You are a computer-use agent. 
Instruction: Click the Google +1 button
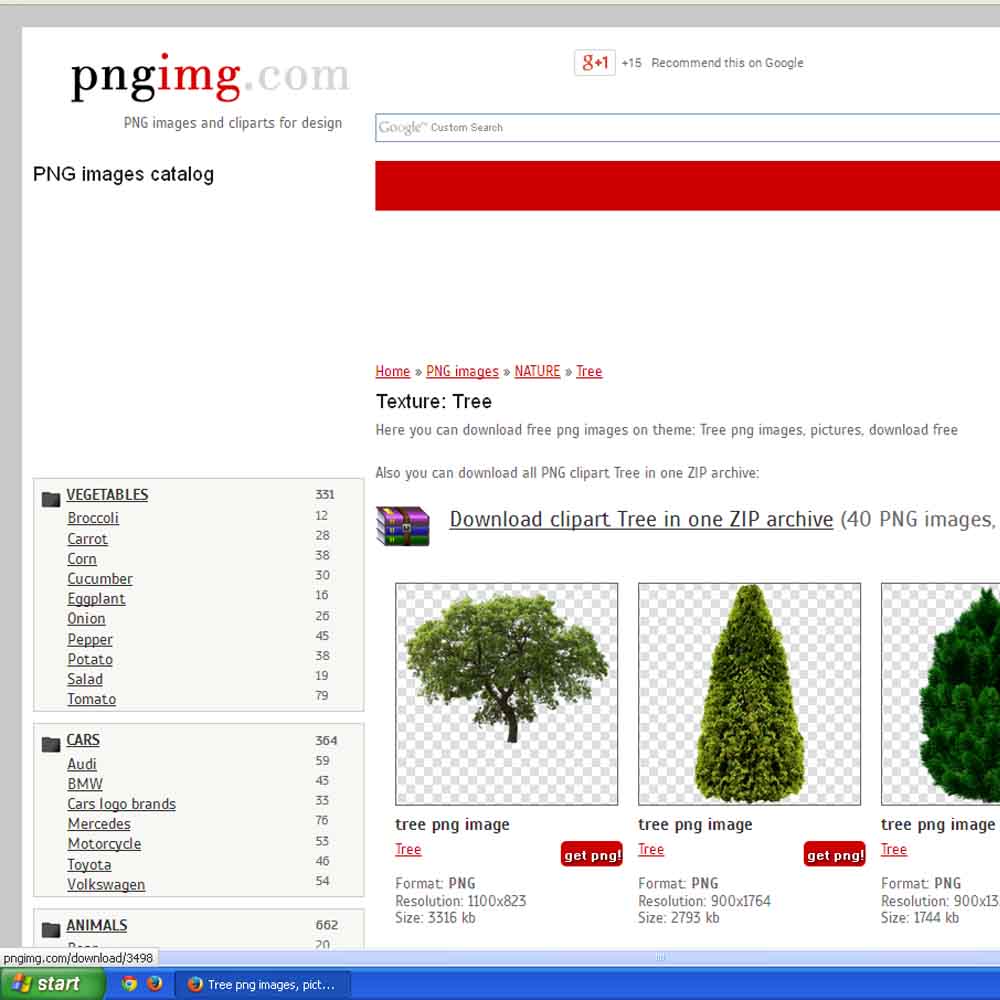click(x=594, y=62)
